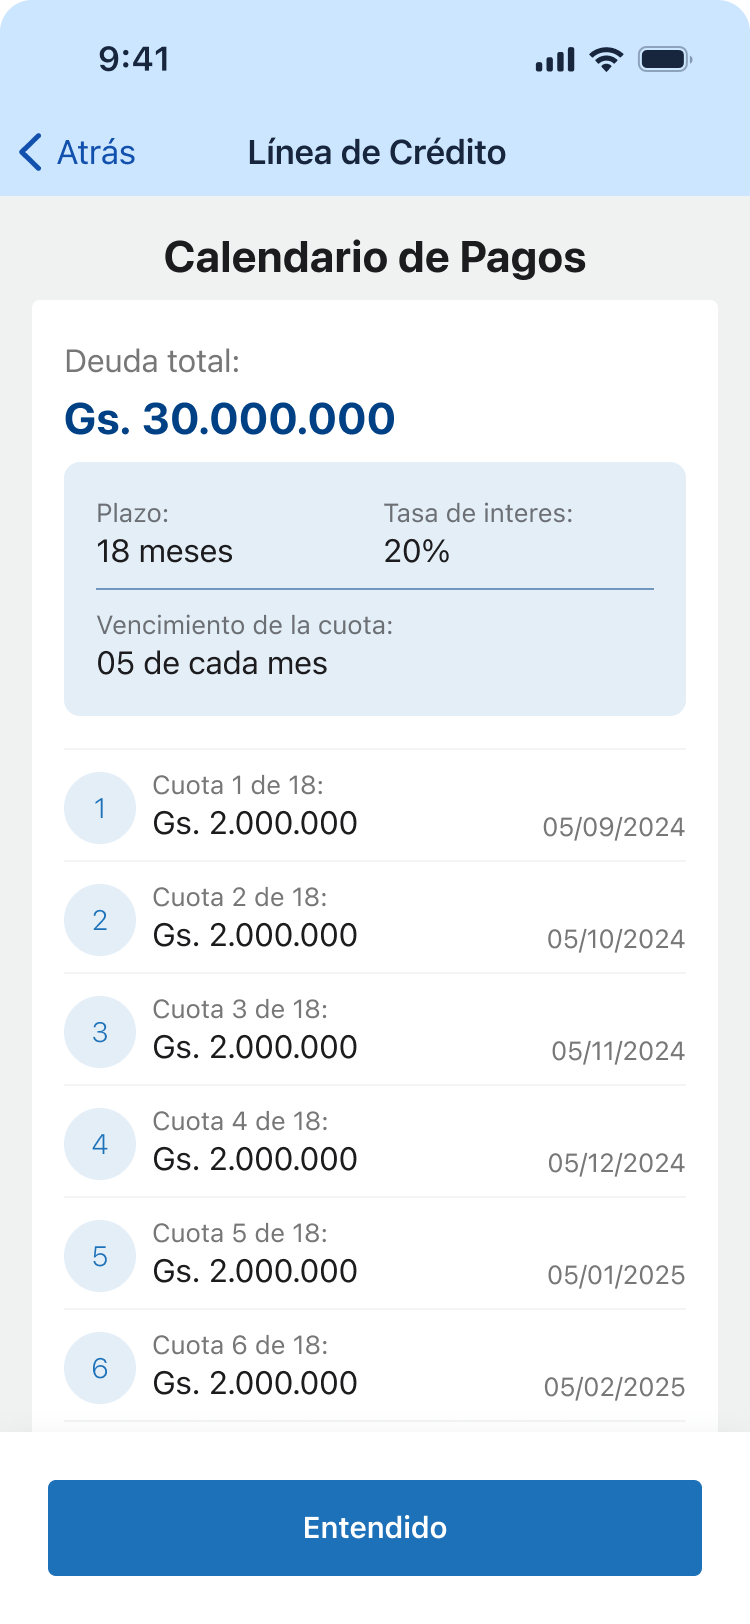Select the due date 05/02/2025
The width and height of the screenshot is (750, 1624).
pyautogui.click(x=614, y=1387)
